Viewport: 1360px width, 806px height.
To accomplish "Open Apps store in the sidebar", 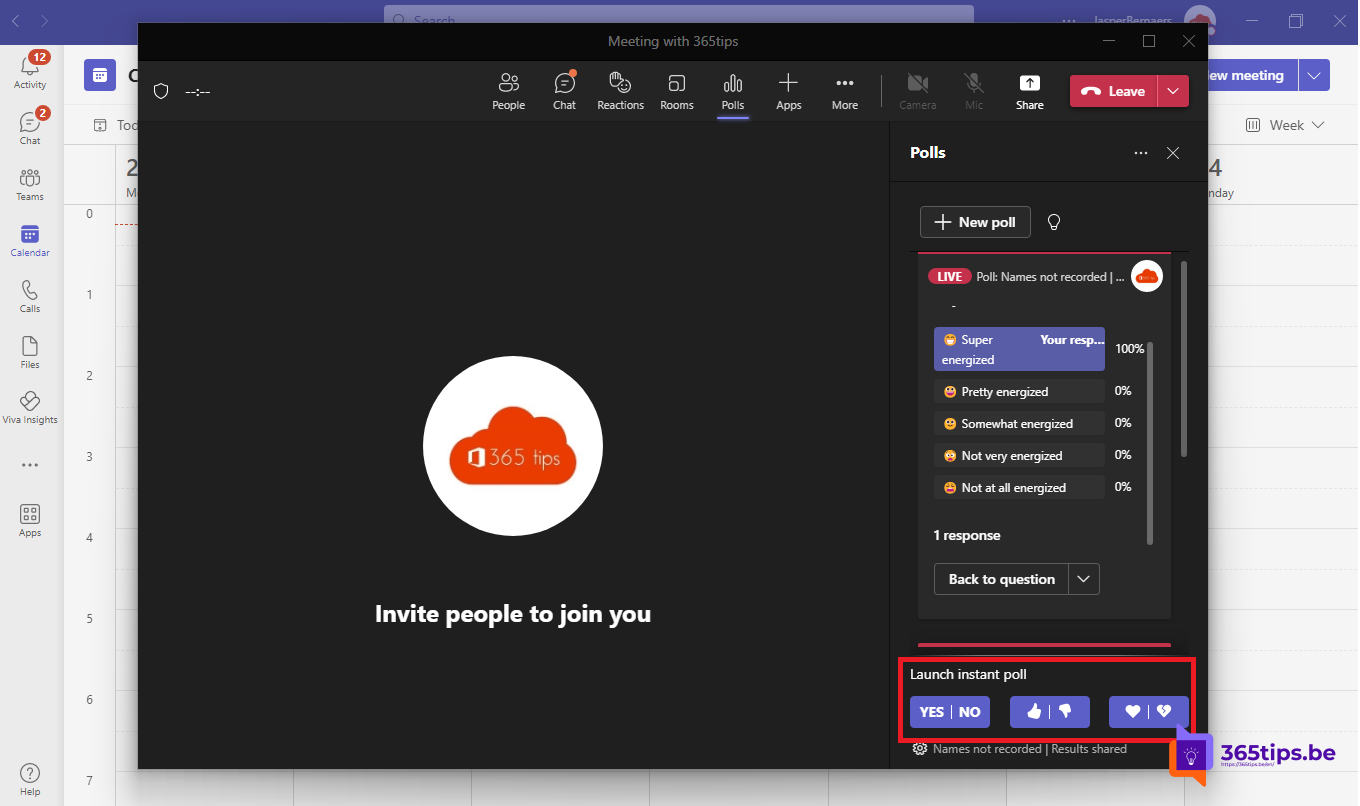I will (30, 520).
